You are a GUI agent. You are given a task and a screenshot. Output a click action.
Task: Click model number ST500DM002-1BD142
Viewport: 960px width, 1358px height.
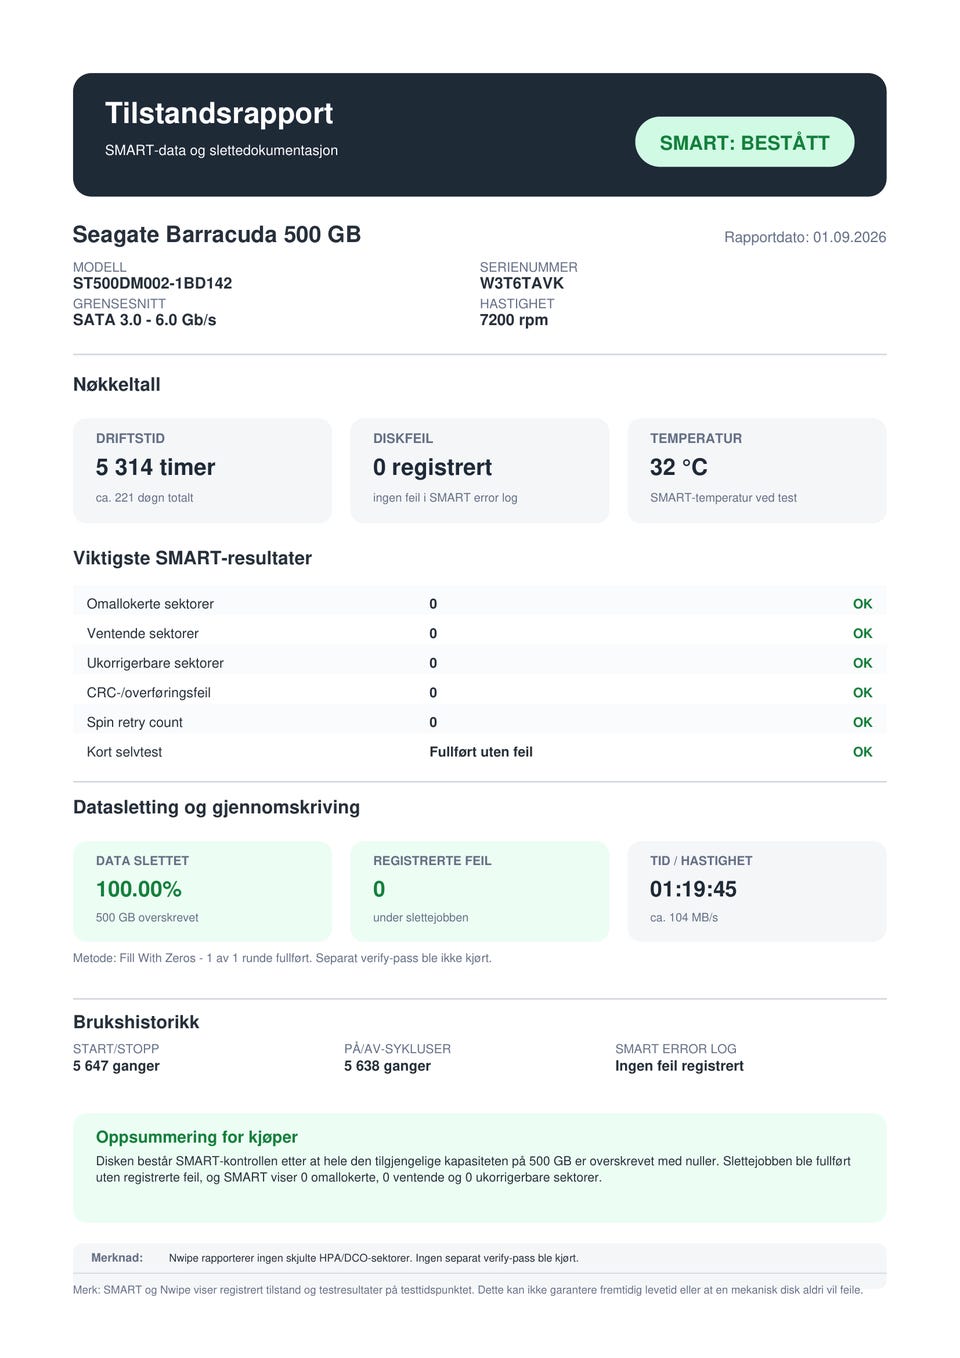click(x=152, y=283)
